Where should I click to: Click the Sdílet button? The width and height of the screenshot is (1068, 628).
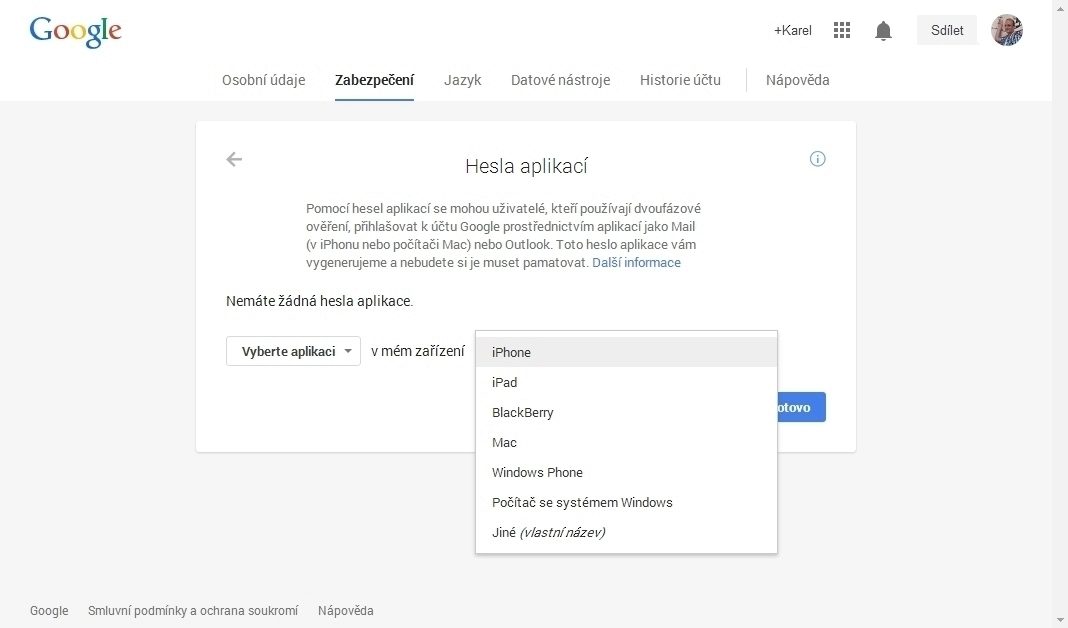point(947,30)
